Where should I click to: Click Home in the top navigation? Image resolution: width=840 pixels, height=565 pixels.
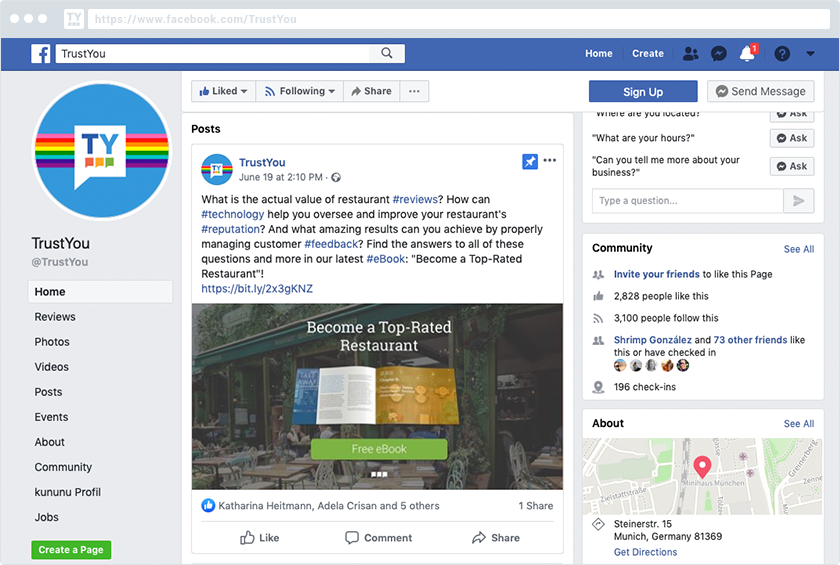pos(598,54)
